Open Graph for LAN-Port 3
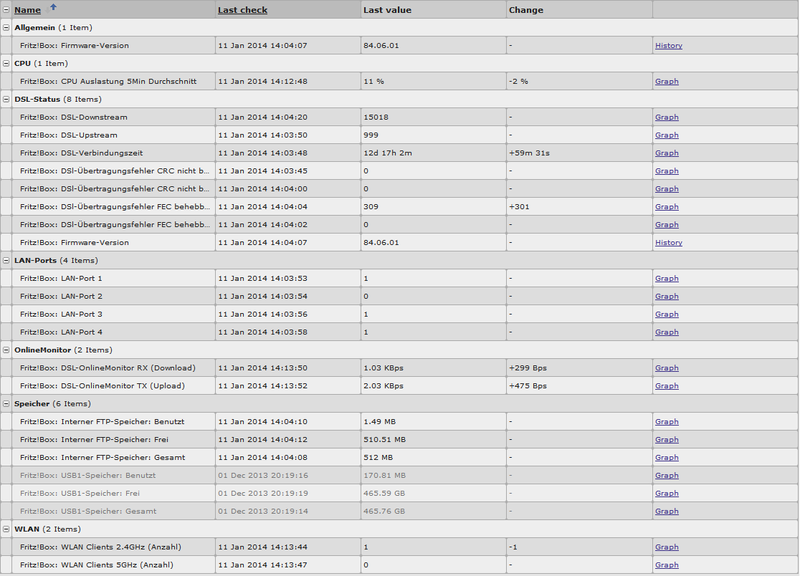Image resolution: width=800 pixels, height=576 pixels. pos(667,315)
